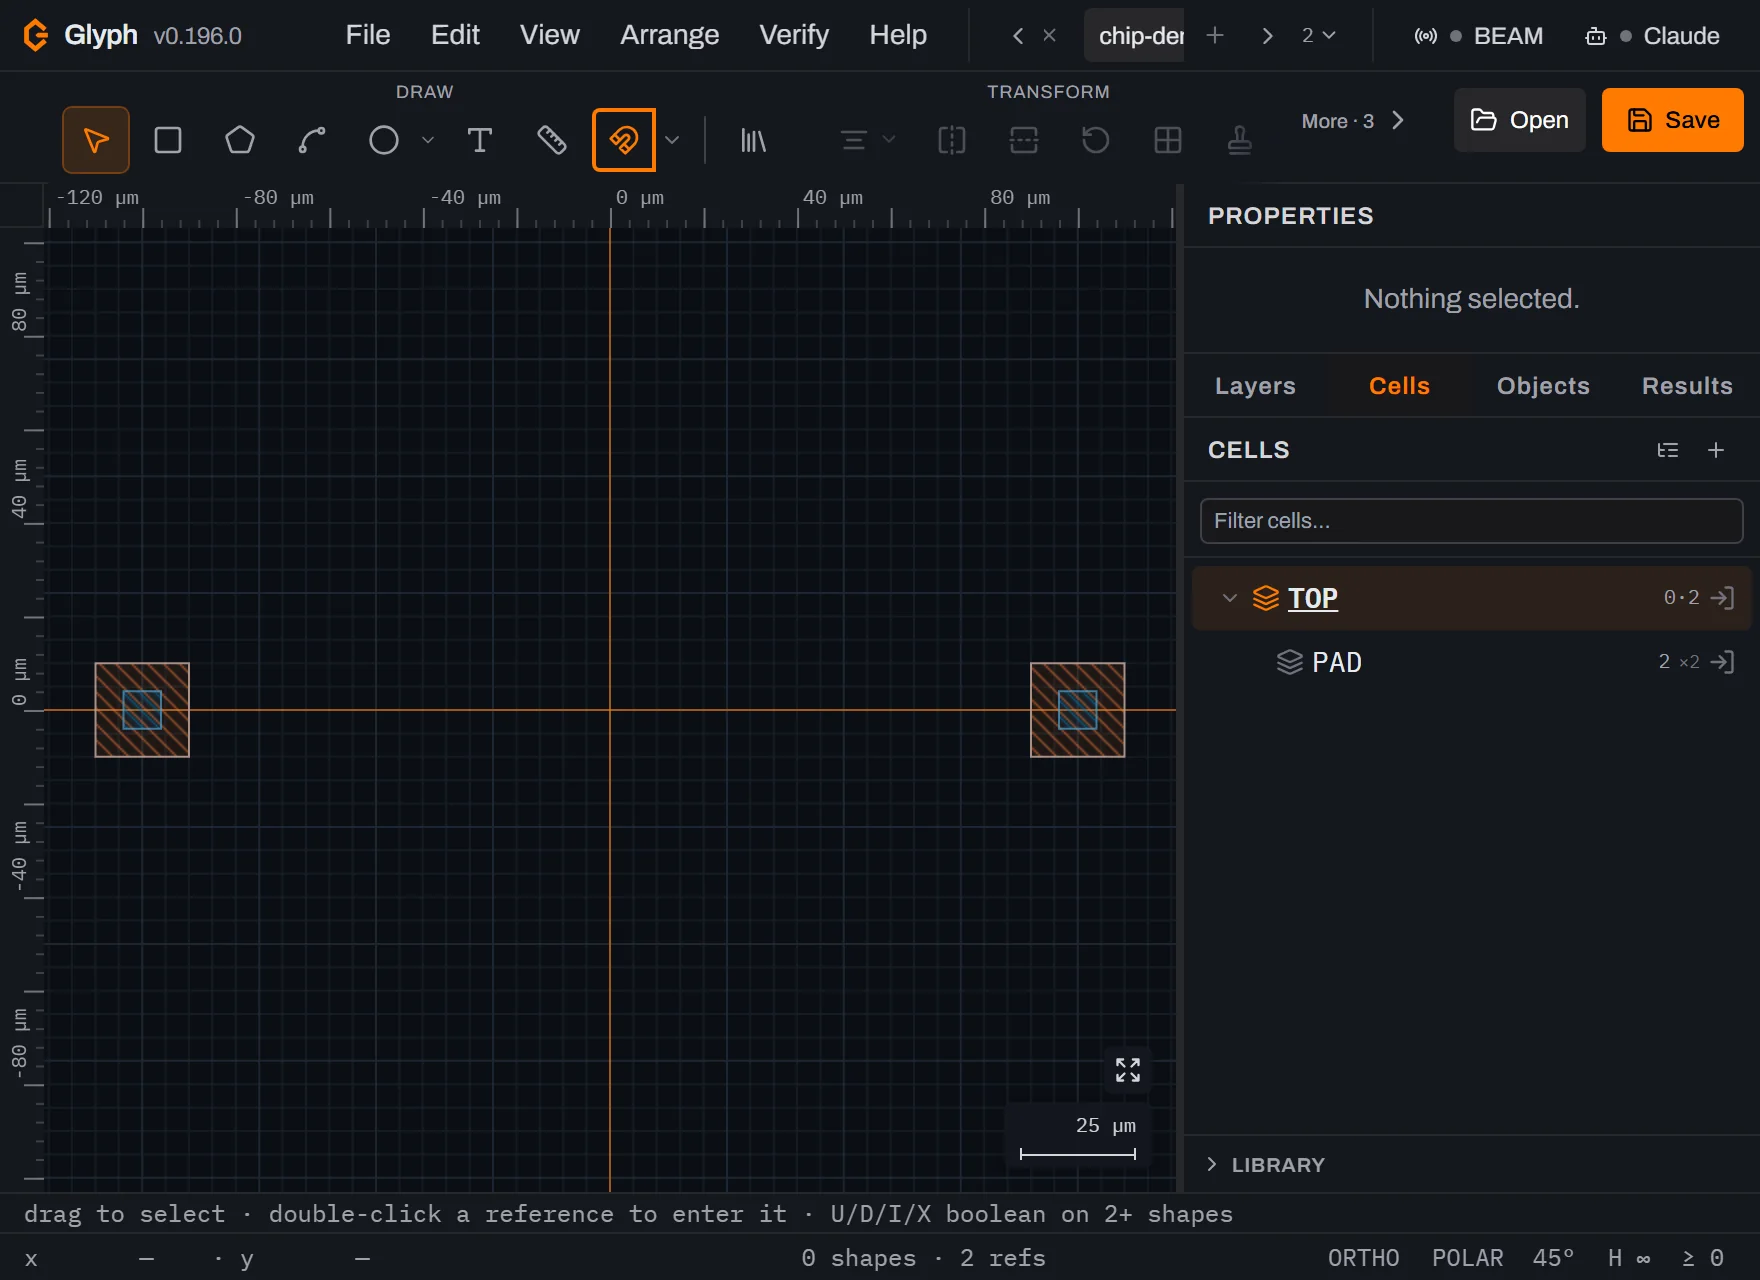
Task: Click the flip horizontal transform icon
Action: point(952,140)
